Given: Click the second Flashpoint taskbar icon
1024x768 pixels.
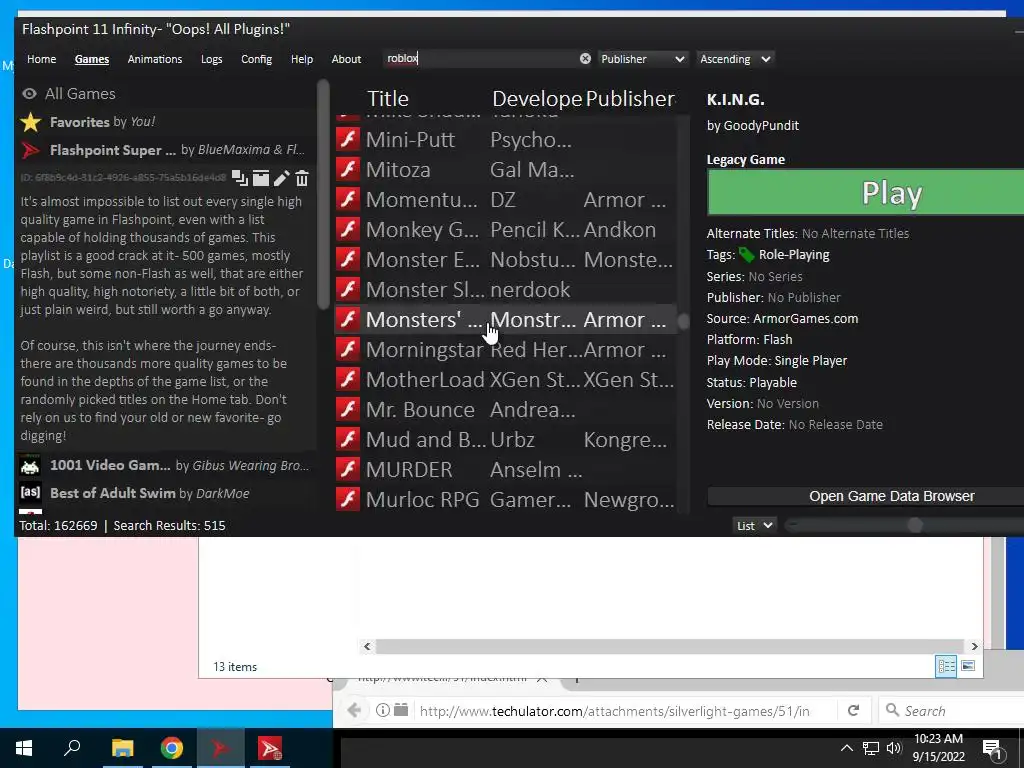Looking at the screenshot, I should coord(270,748).
